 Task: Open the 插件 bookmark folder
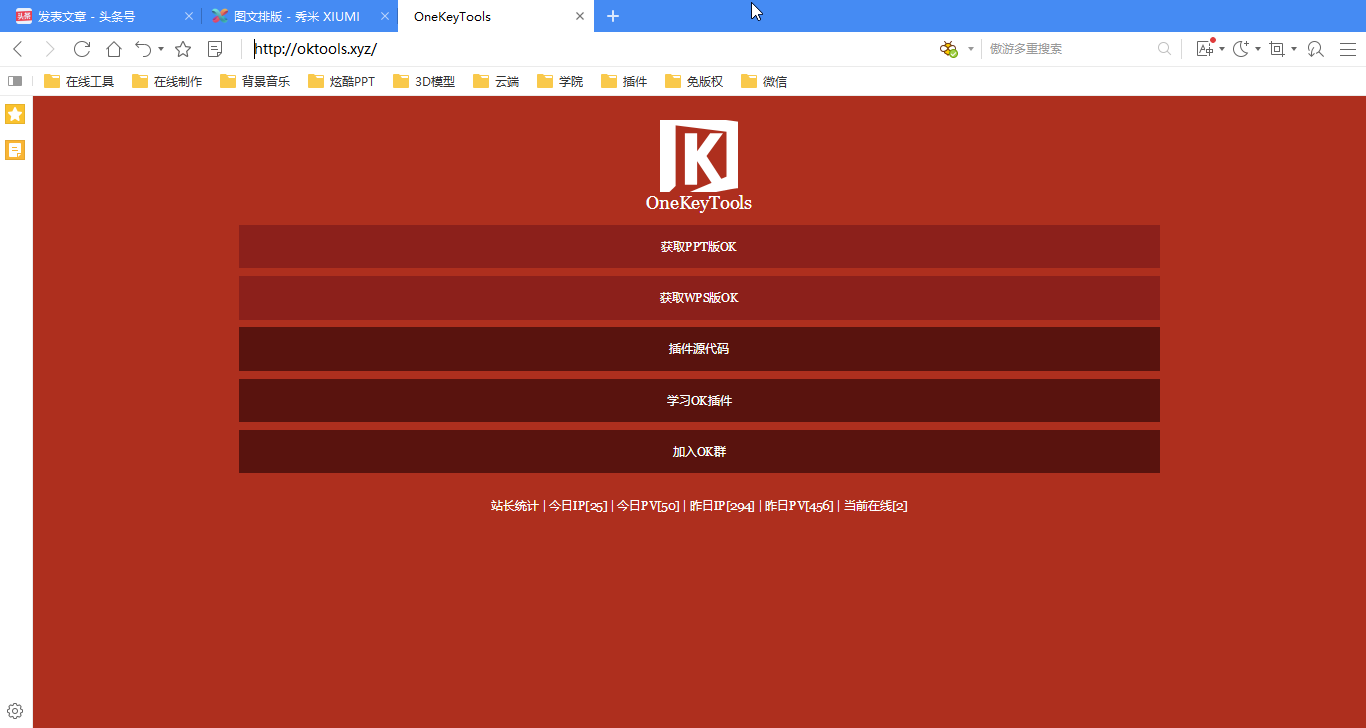[624, 81]
